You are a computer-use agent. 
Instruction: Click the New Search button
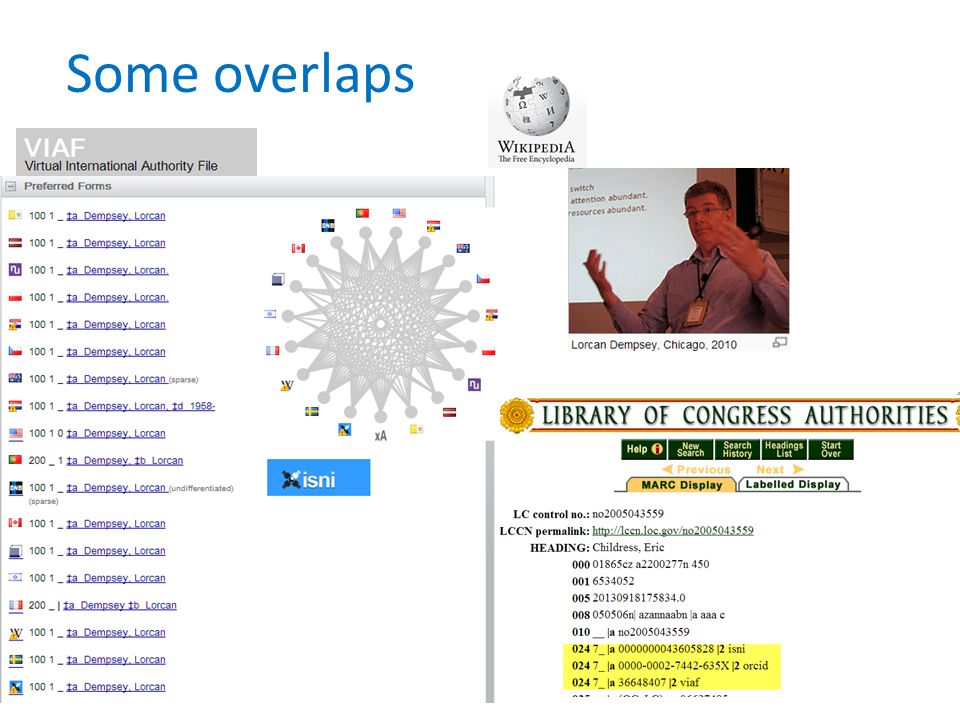691,449
